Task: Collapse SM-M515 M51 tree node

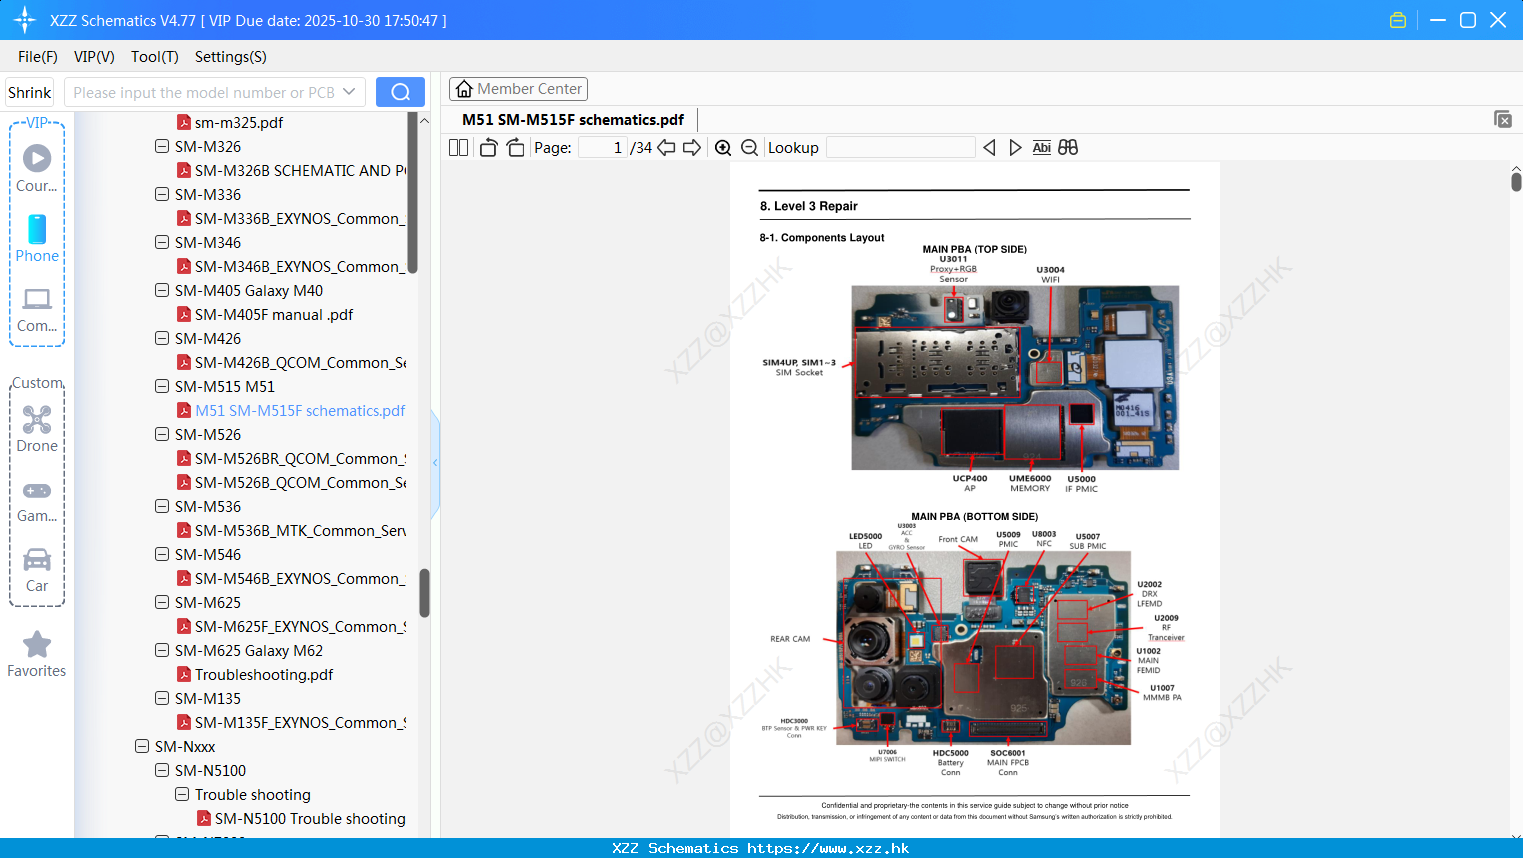Action: coord(162,386)
